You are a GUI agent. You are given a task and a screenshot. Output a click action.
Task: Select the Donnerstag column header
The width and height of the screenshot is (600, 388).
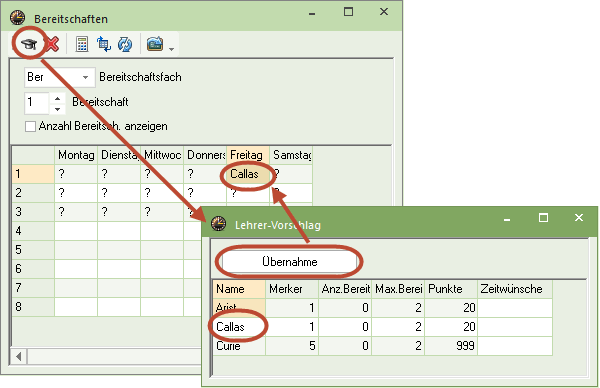[205, 155]
